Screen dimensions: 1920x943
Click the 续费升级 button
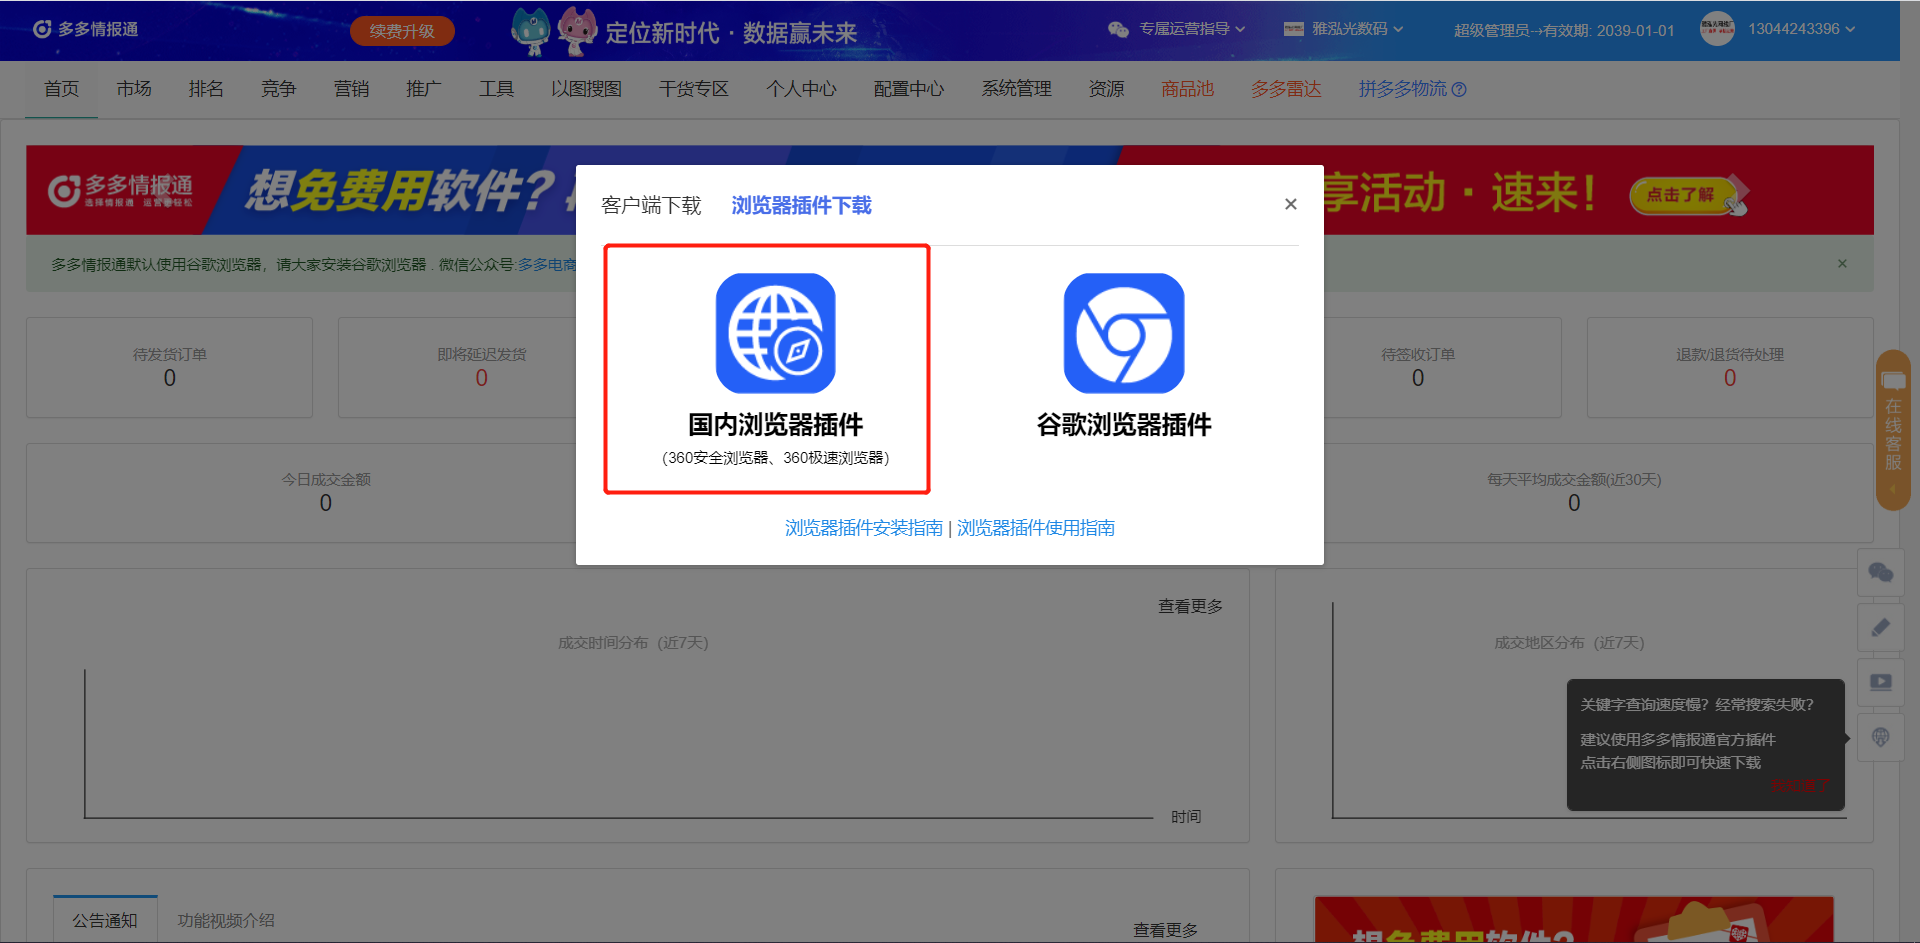(402, 31)
